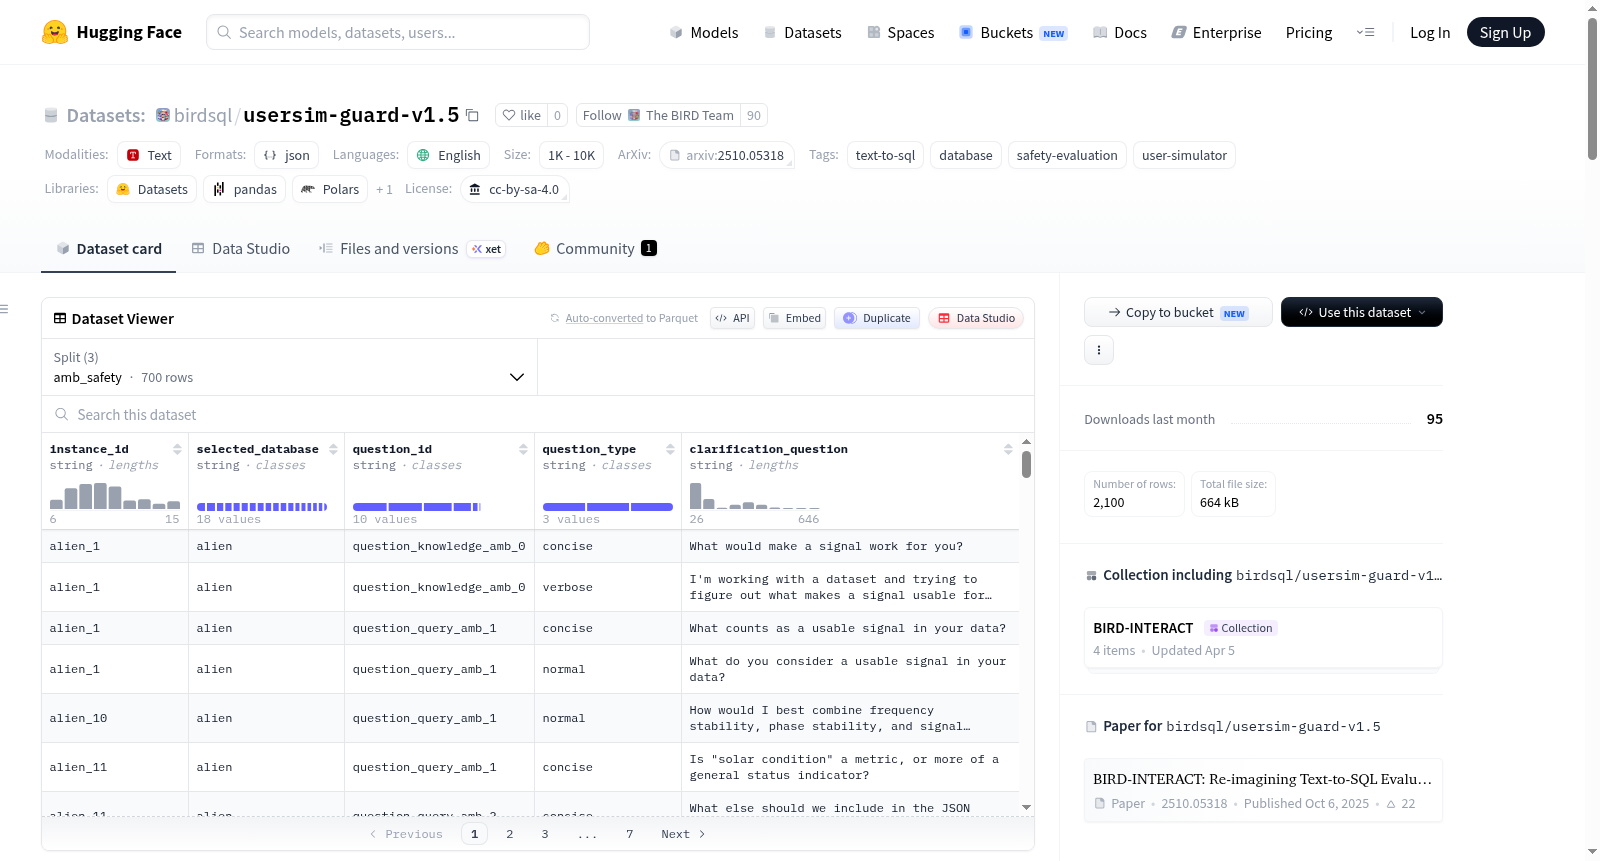The height and width of the screenshot is (861, 1600).
Task: Click Follow The BIRD Team button
Action: (x=658, y=115)
